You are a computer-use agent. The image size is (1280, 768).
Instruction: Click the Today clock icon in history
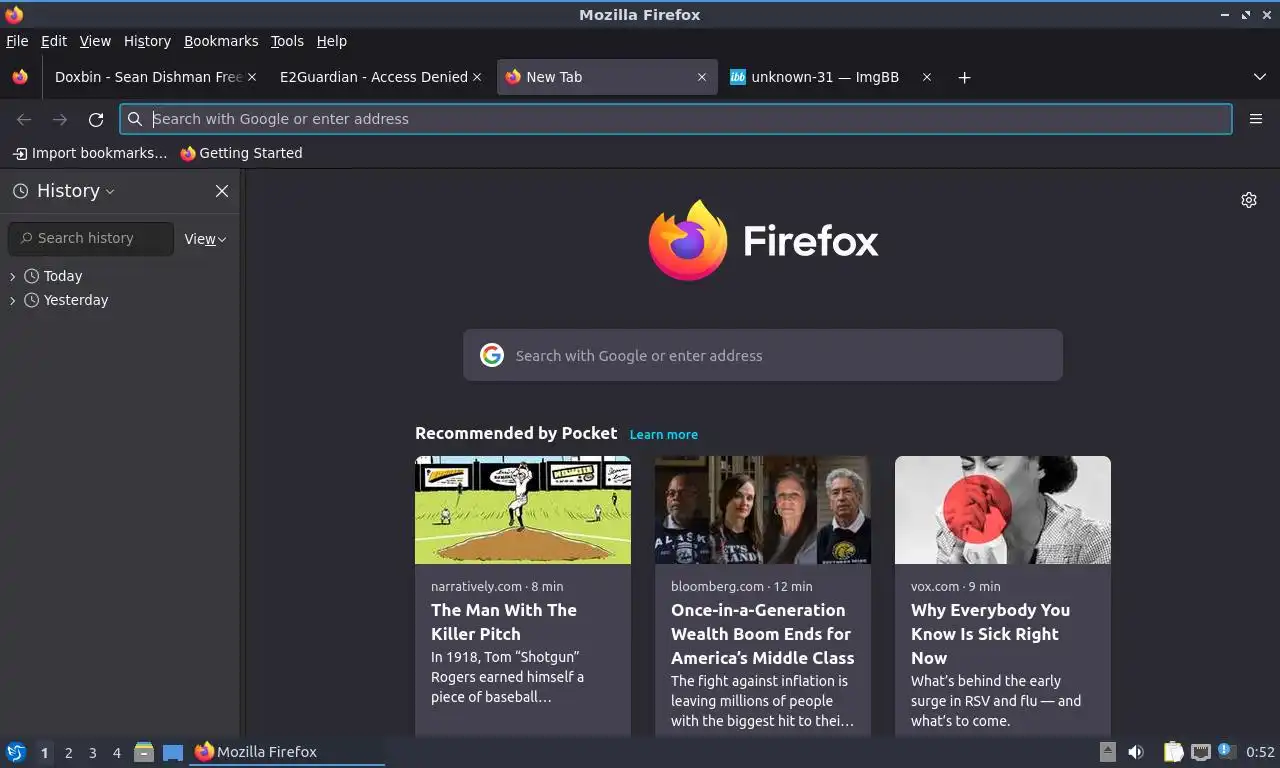pos(32,276)
